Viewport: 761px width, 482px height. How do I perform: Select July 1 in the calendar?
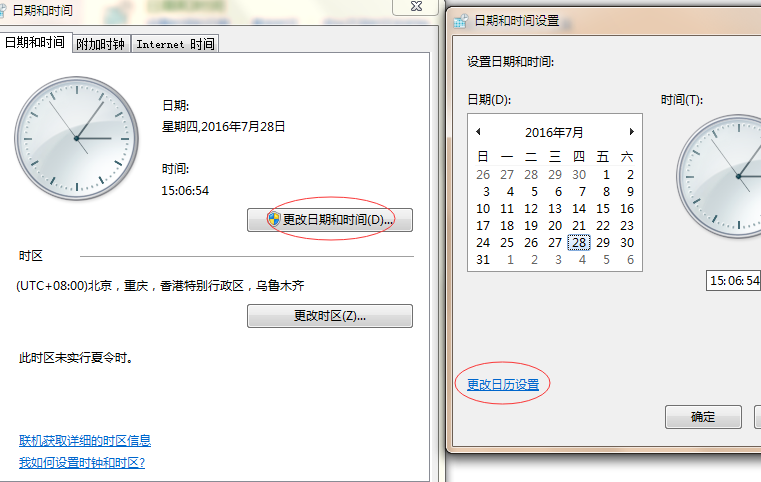tap(606, 175)
